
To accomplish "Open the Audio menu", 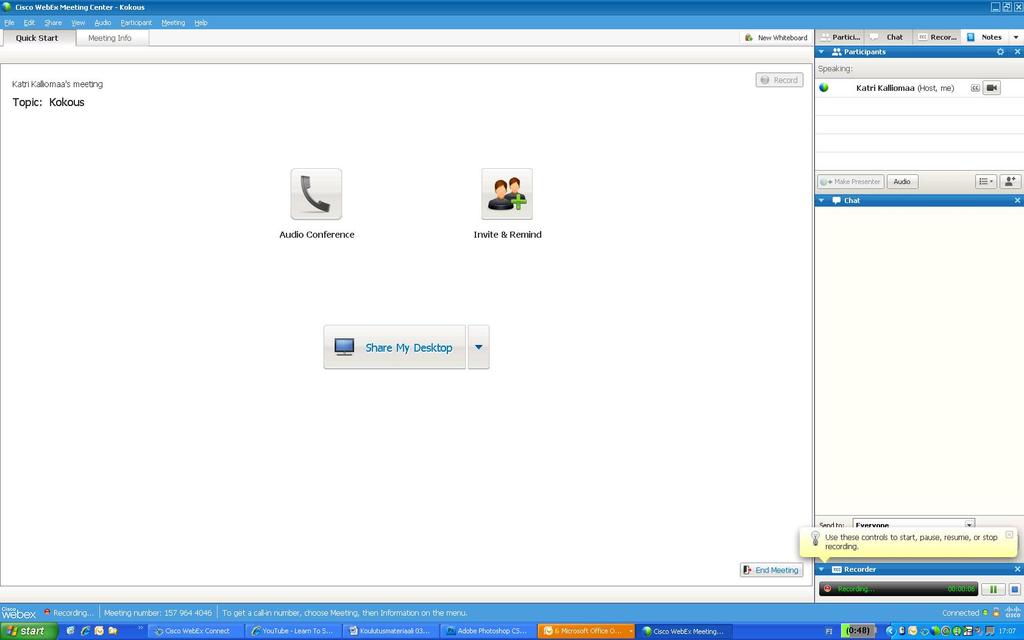I will (x=103, y=23).
